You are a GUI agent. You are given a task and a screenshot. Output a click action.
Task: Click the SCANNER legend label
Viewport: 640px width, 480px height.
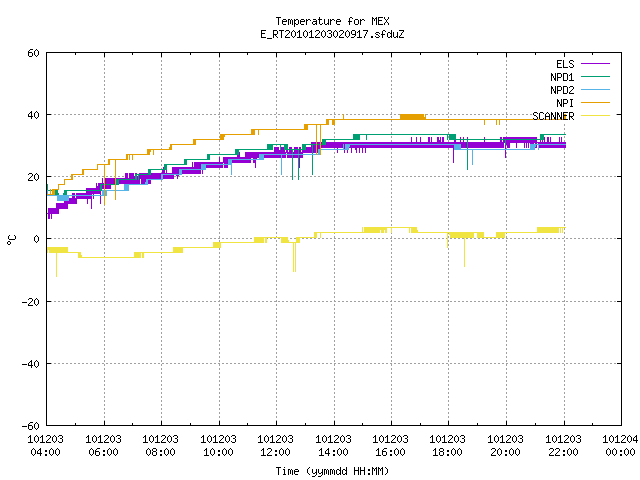(553, 116)
